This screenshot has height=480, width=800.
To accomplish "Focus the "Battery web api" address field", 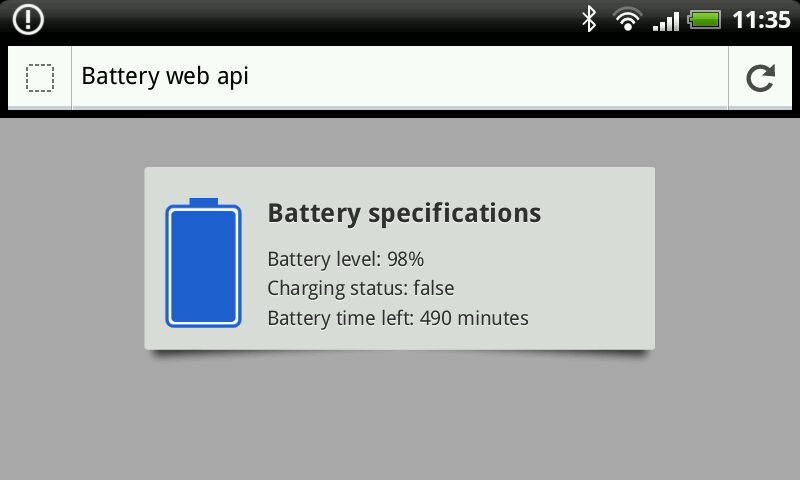I will click(399, 77).
